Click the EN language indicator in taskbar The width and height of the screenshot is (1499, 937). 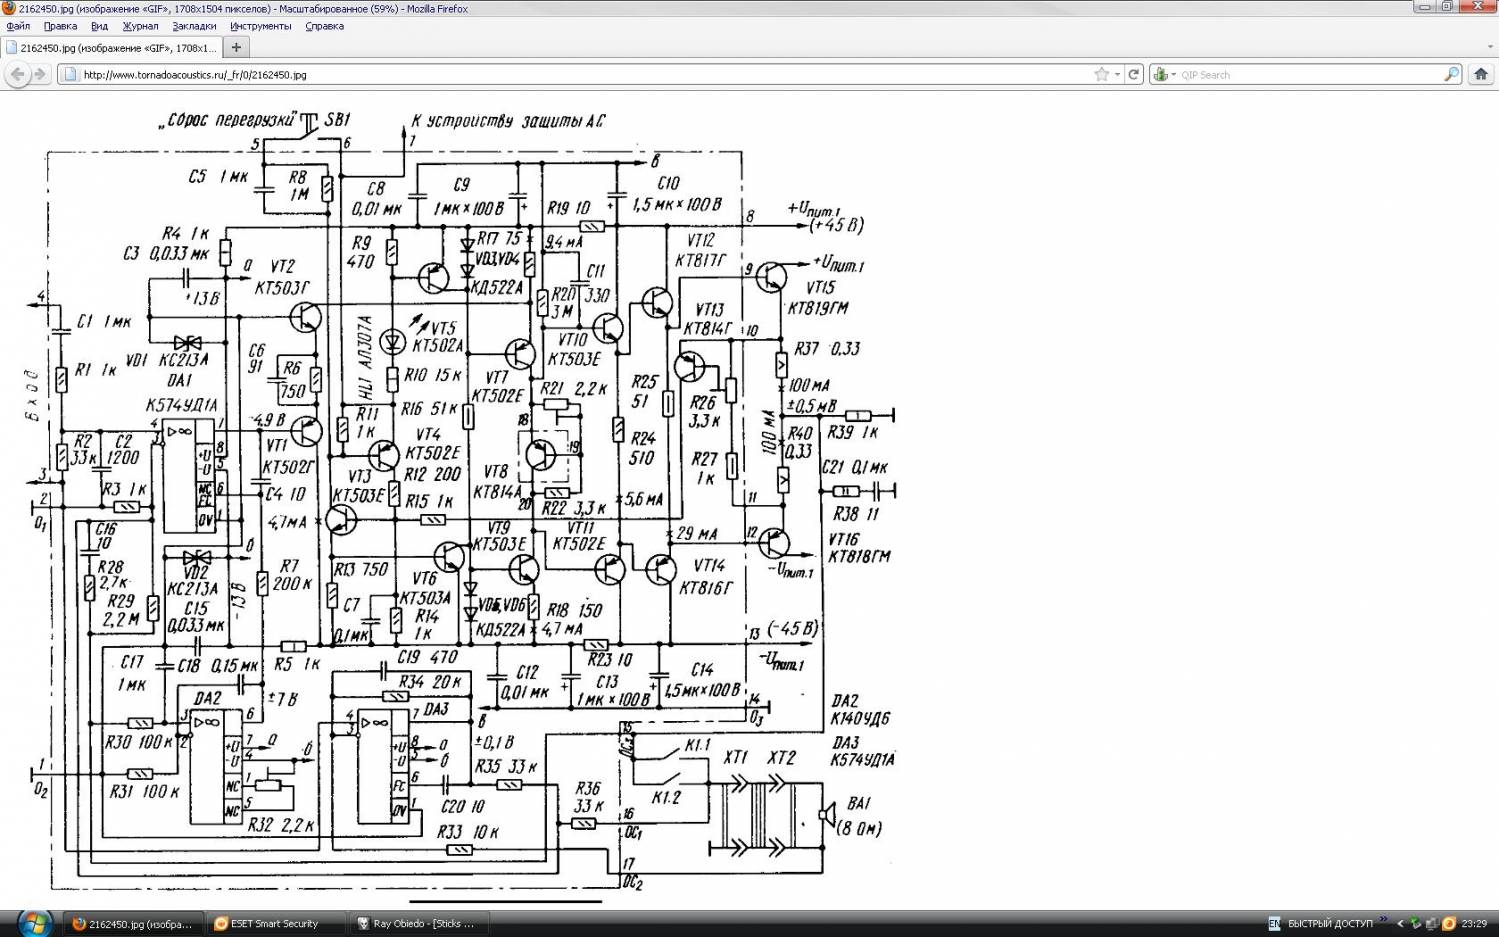1274,924
